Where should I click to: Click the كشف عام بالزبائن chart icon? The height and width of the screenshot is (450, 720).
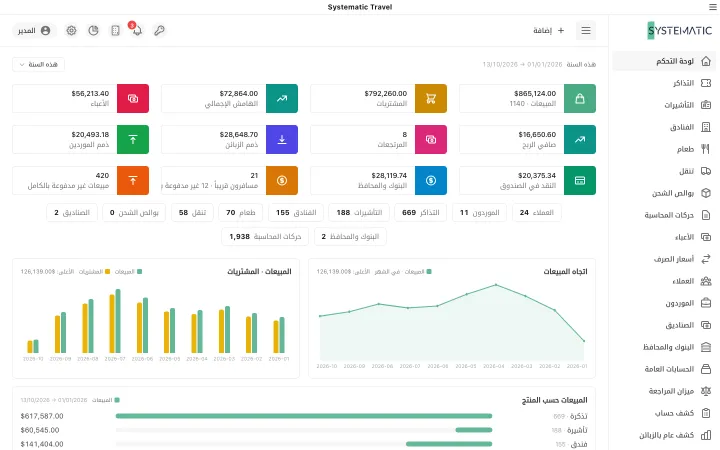tap(706, 435)
